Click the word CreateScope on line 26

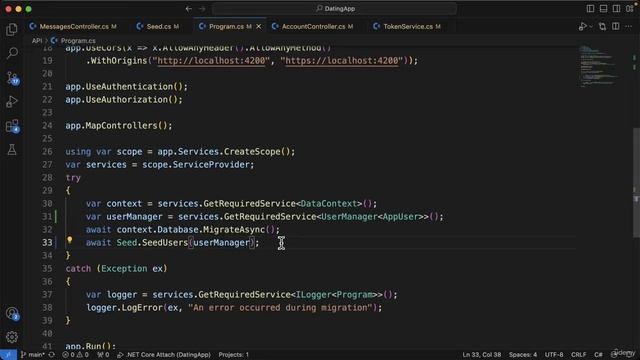pos(252,151)
